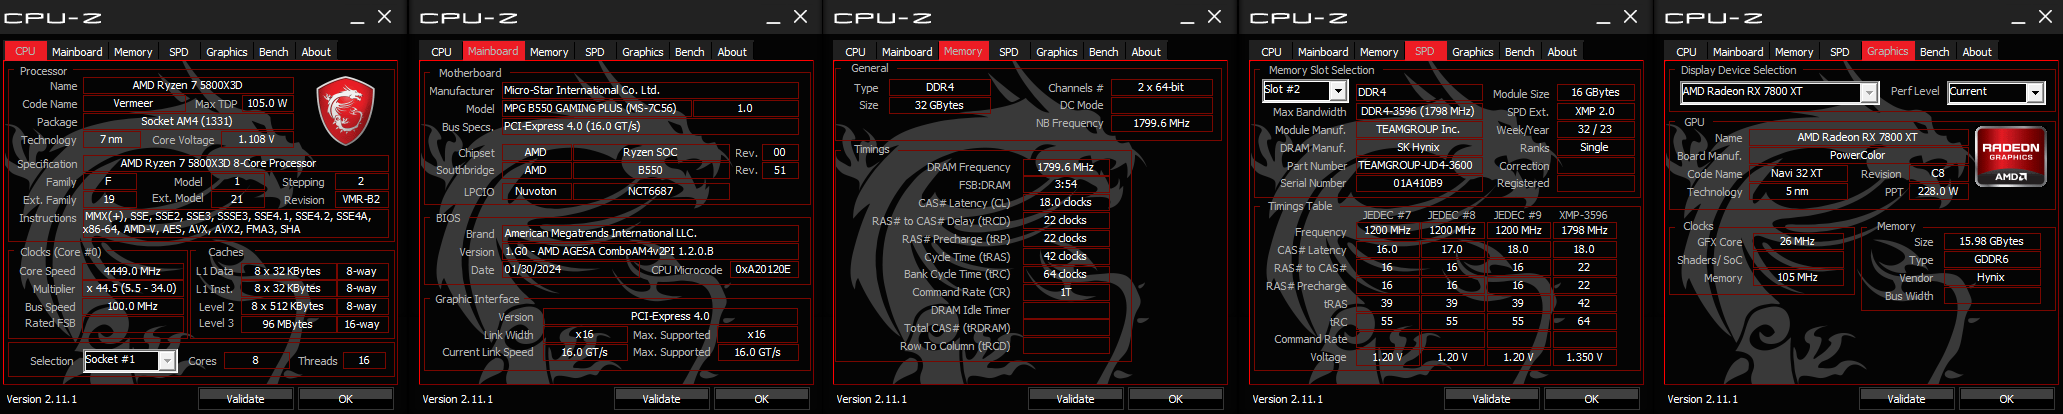Minimize the Graphics CPU-Z window
The width and height of the screenshot is (2063, 414).
(2019, 17)
